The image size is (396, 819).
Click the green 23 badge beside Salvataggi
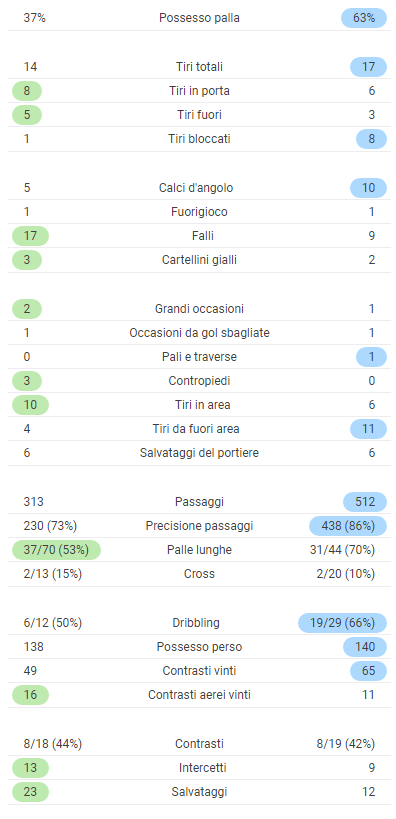(x=30, y=793)
